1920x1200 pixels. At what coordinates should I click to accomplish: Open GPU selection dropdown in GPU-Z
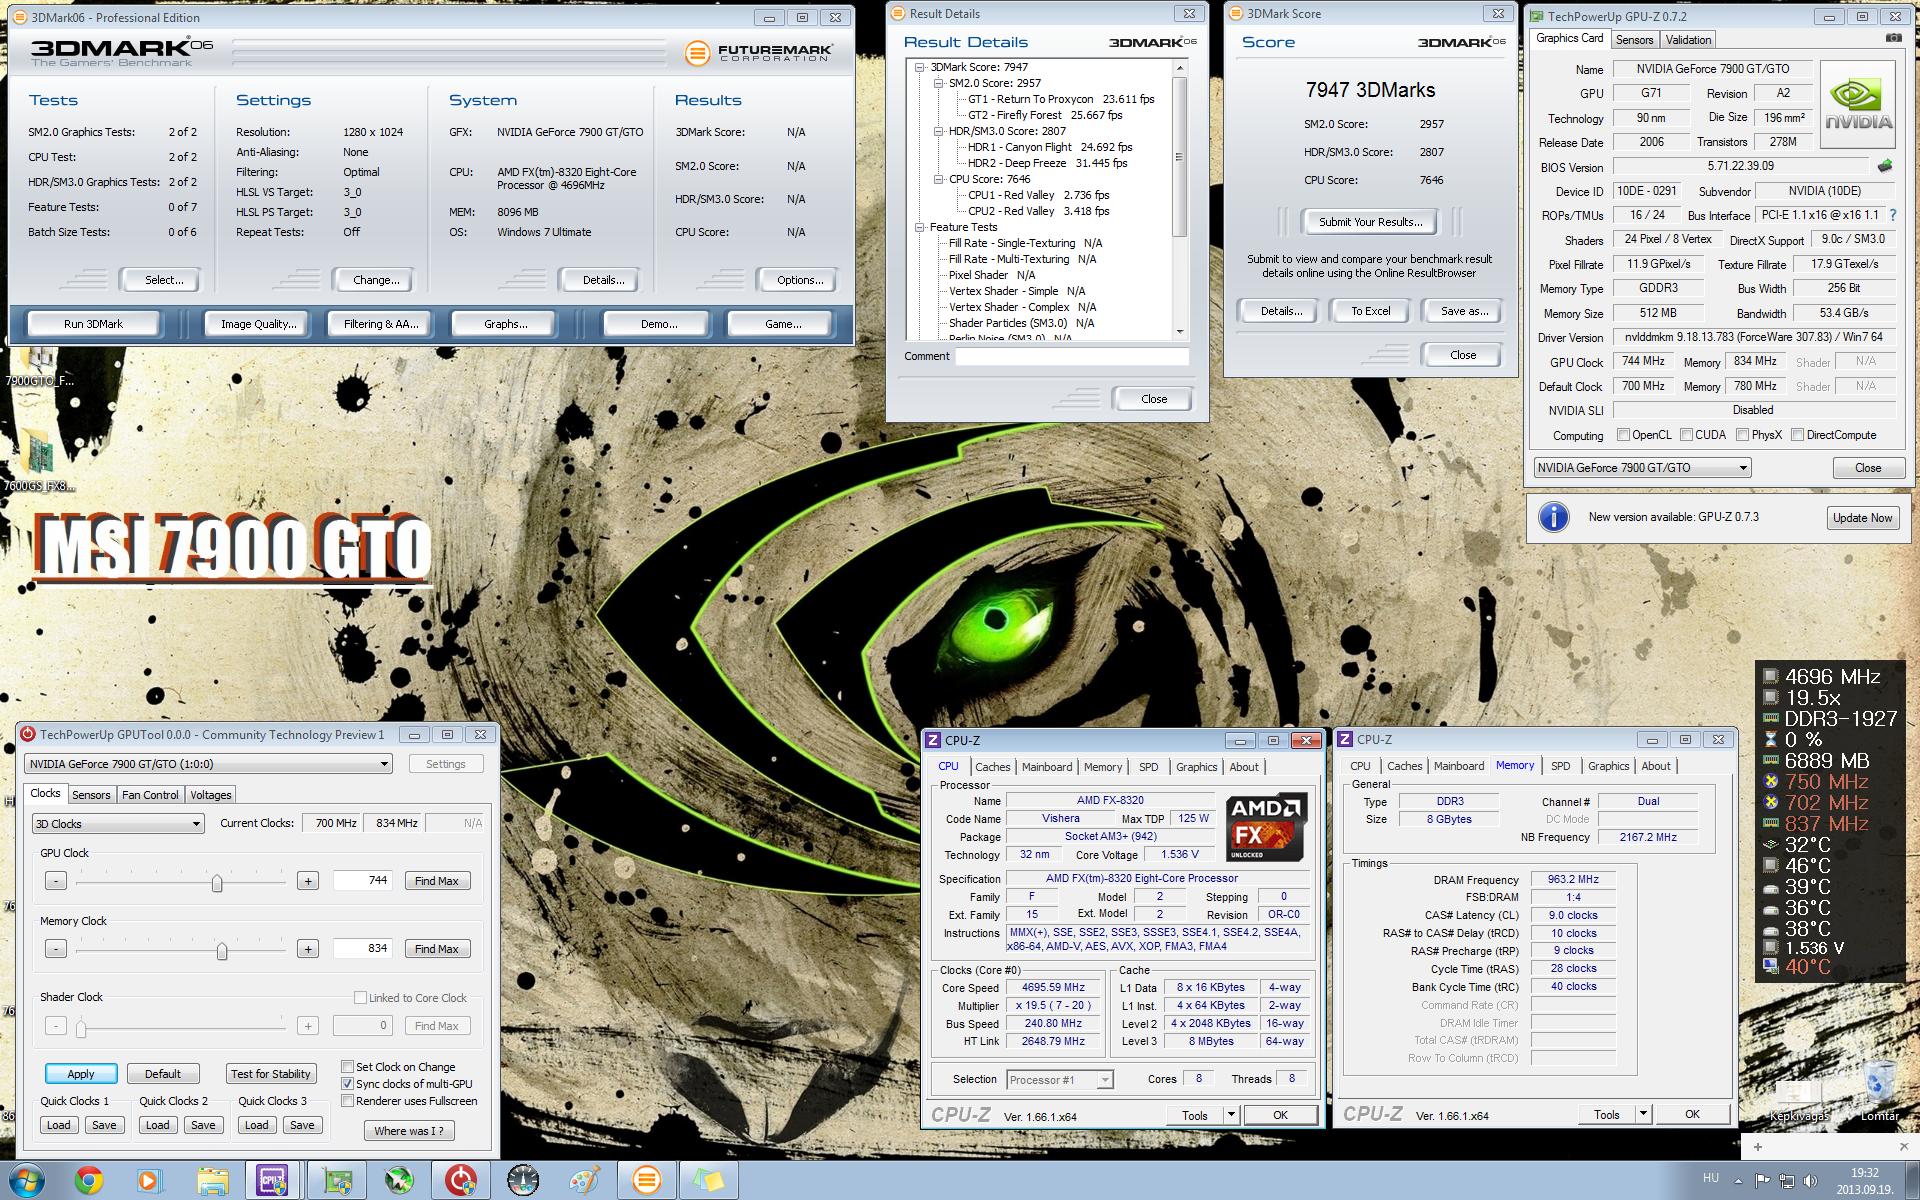click(1642, 467)
